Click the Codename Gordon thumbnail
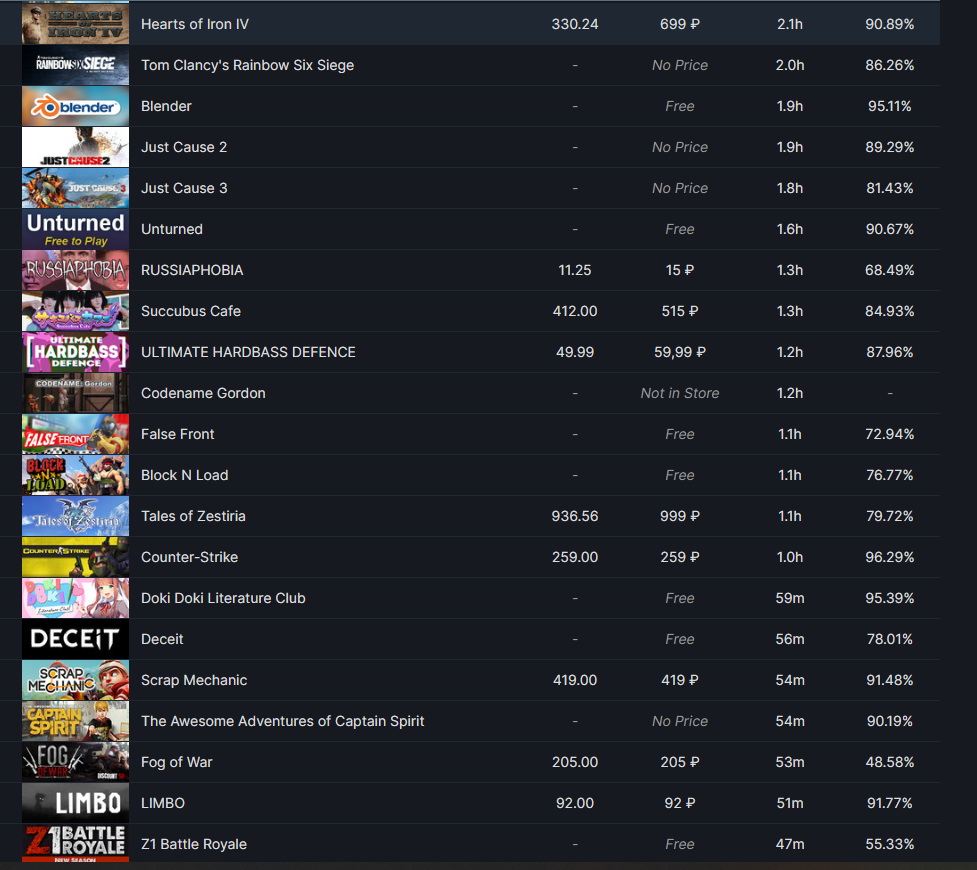Screen dimensions: 977x870 (75, 393)
